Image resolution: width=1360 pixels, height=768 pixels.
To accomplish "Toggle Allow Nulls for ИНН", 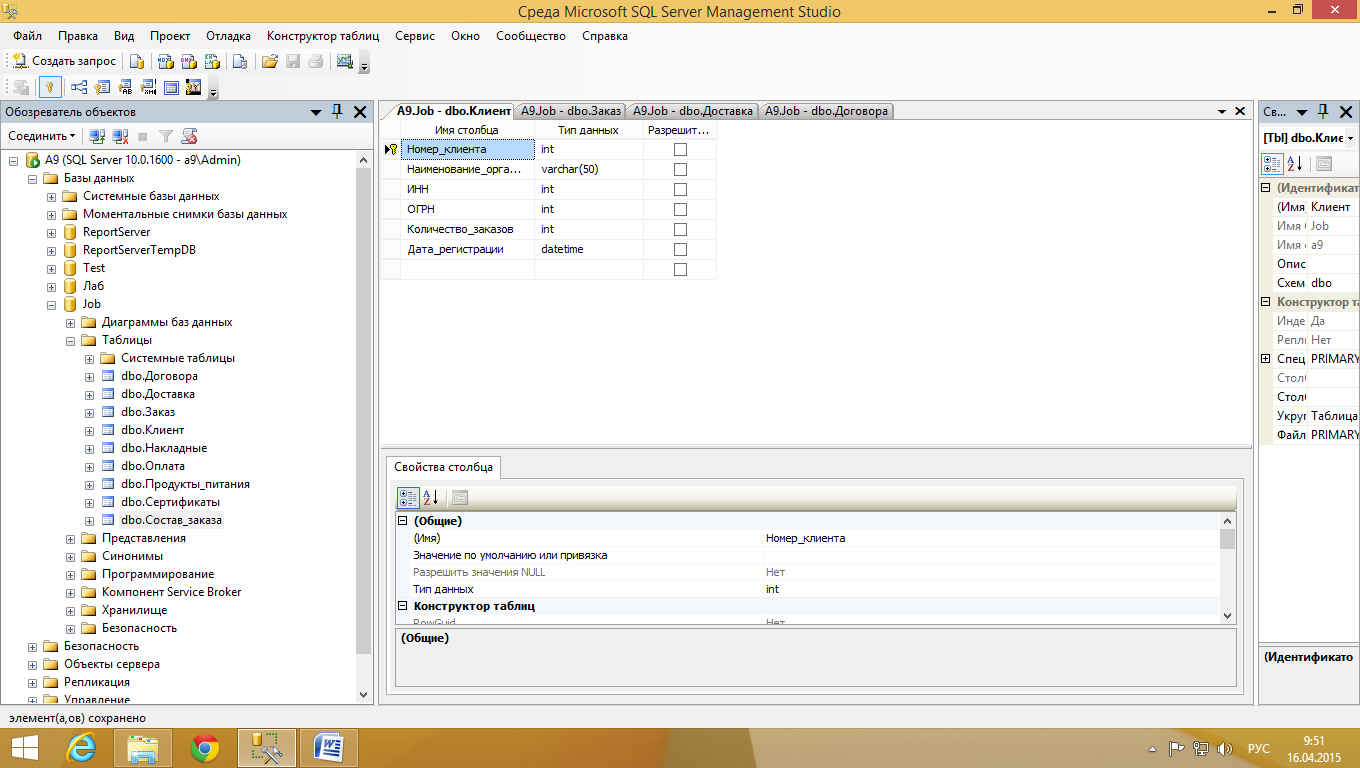I will point(680,189).
